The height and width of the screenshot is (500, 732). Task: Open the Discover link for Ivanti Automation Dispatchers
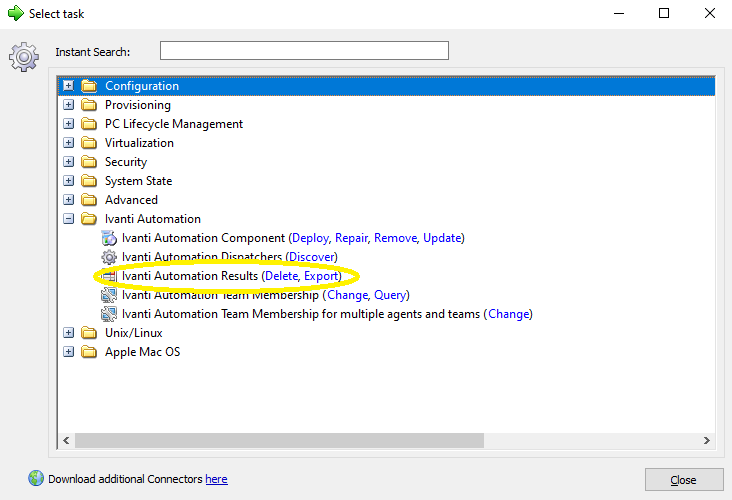(312, 257)
